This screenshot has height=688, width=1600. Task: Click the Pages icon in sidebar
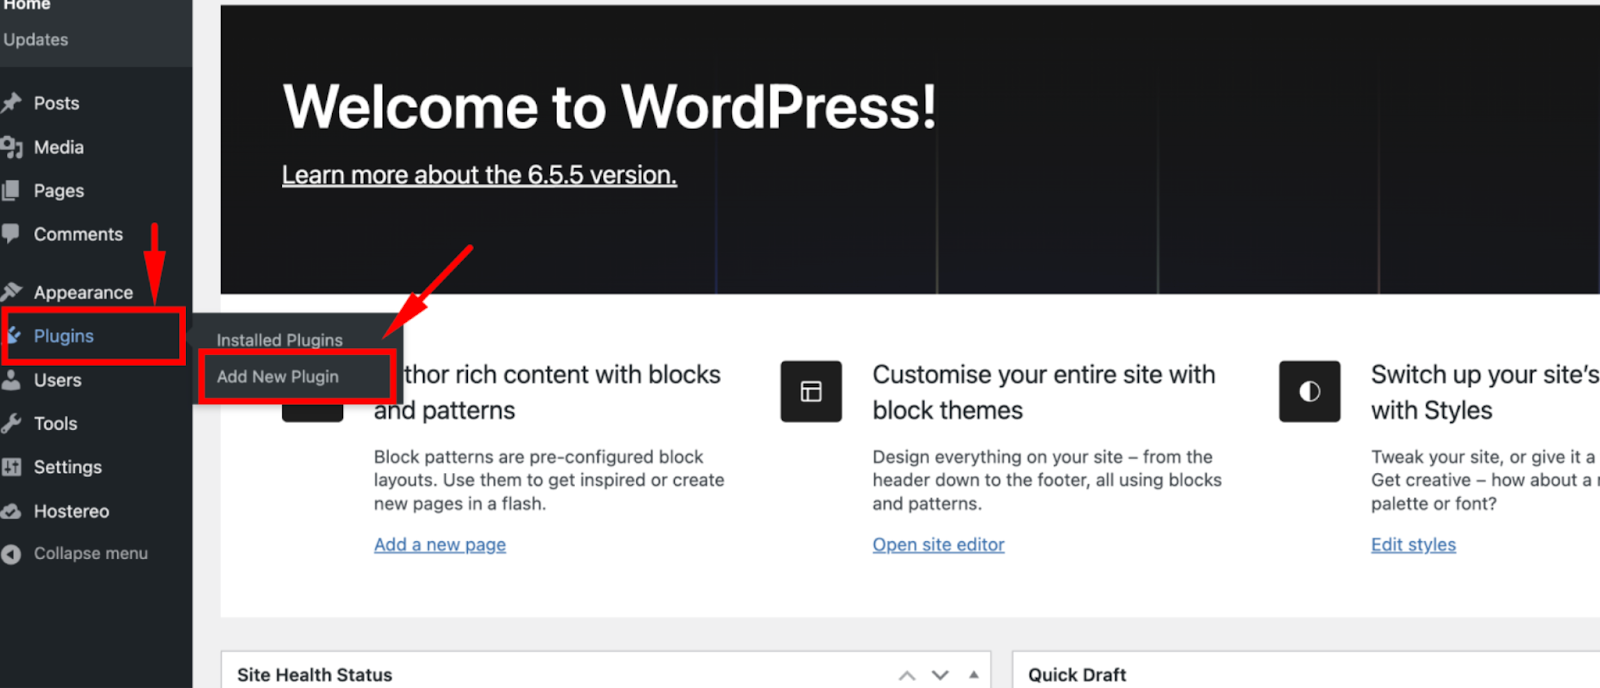pos(11,190)
